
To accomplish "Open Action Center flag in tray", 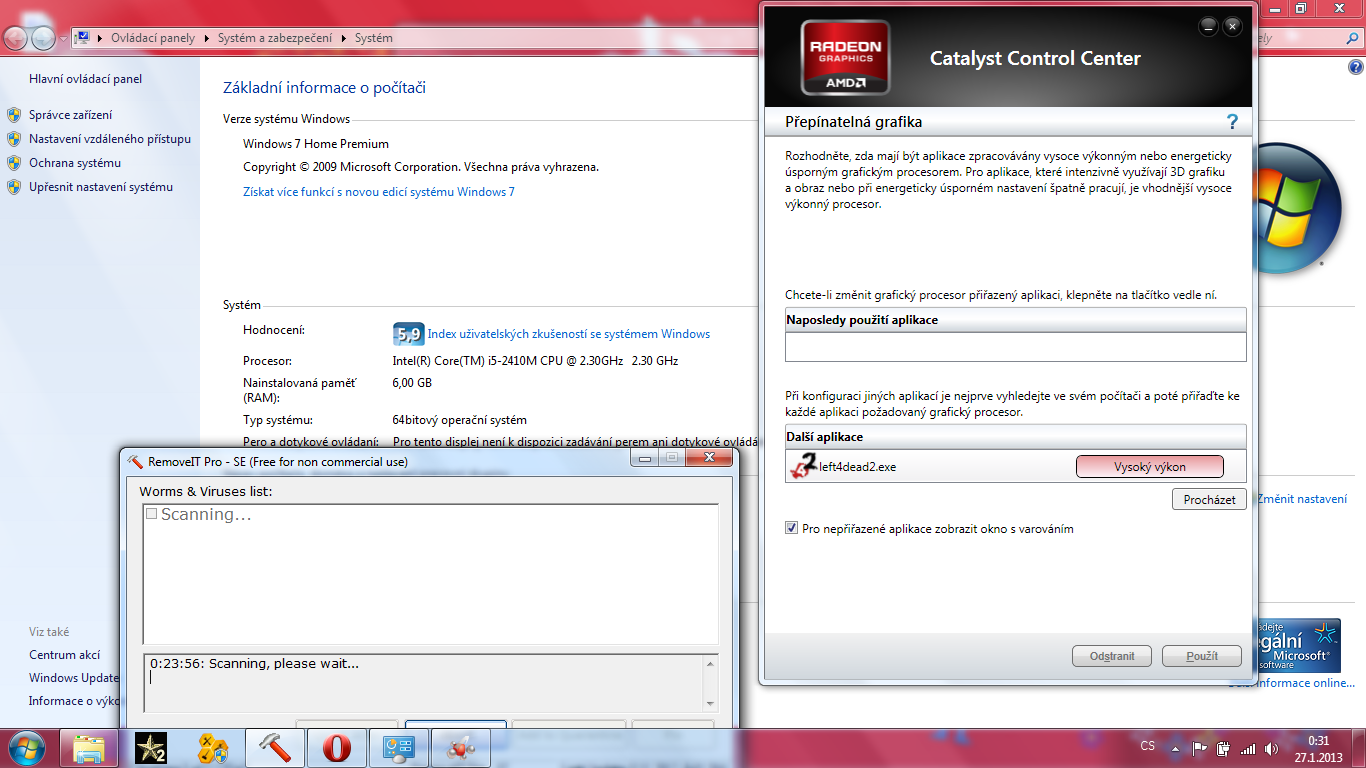I will [1198, 748].
